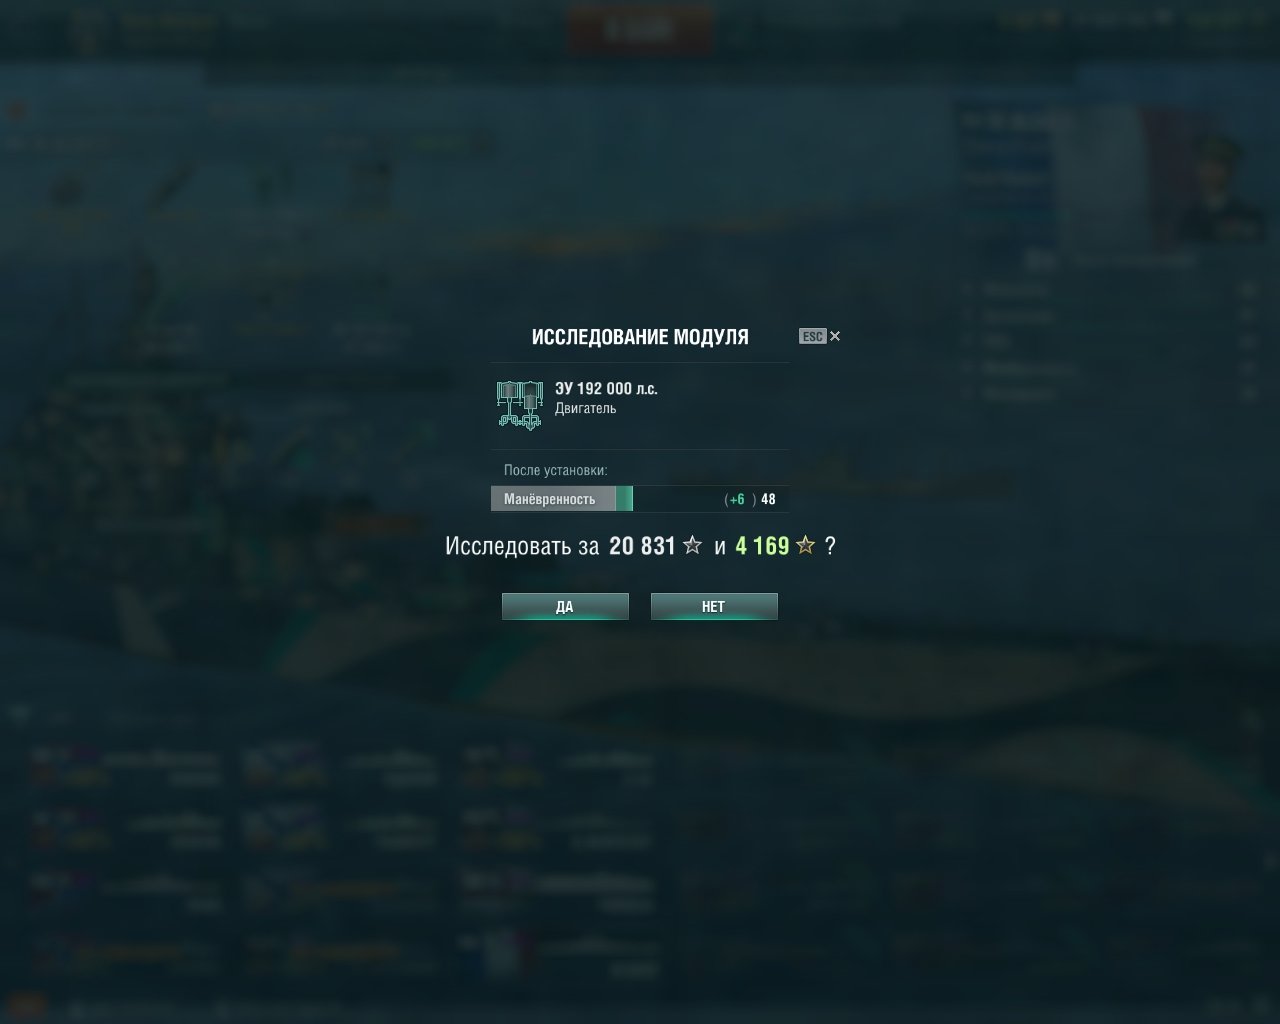Image resolution: width=1280 pixels, height=1024 pixels.
Task: Click the blurred red button at top center
Action: [640, 30]
